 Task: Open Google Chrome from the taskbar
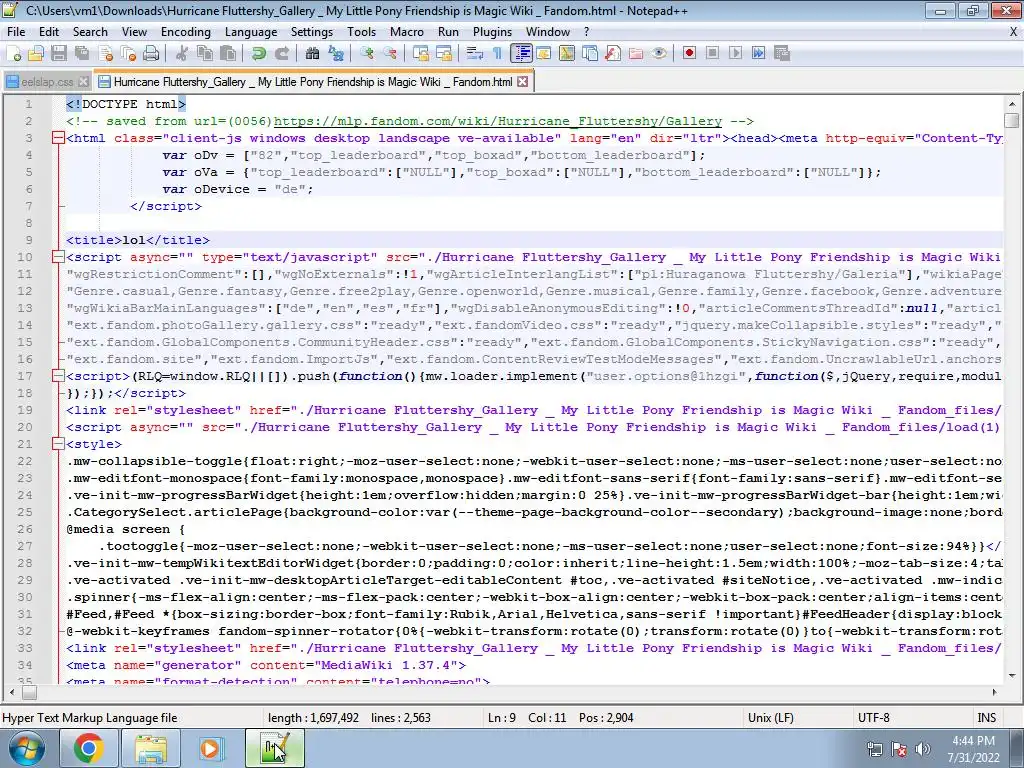coord(88,748)
